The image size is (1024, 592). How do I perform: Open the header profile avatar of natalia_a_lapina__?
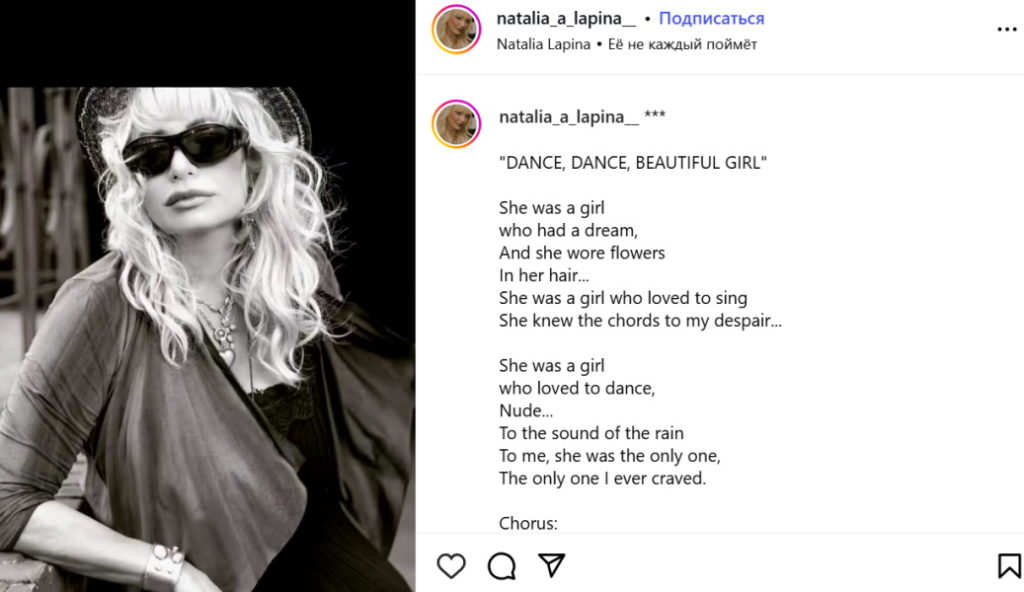click(456, 29)
